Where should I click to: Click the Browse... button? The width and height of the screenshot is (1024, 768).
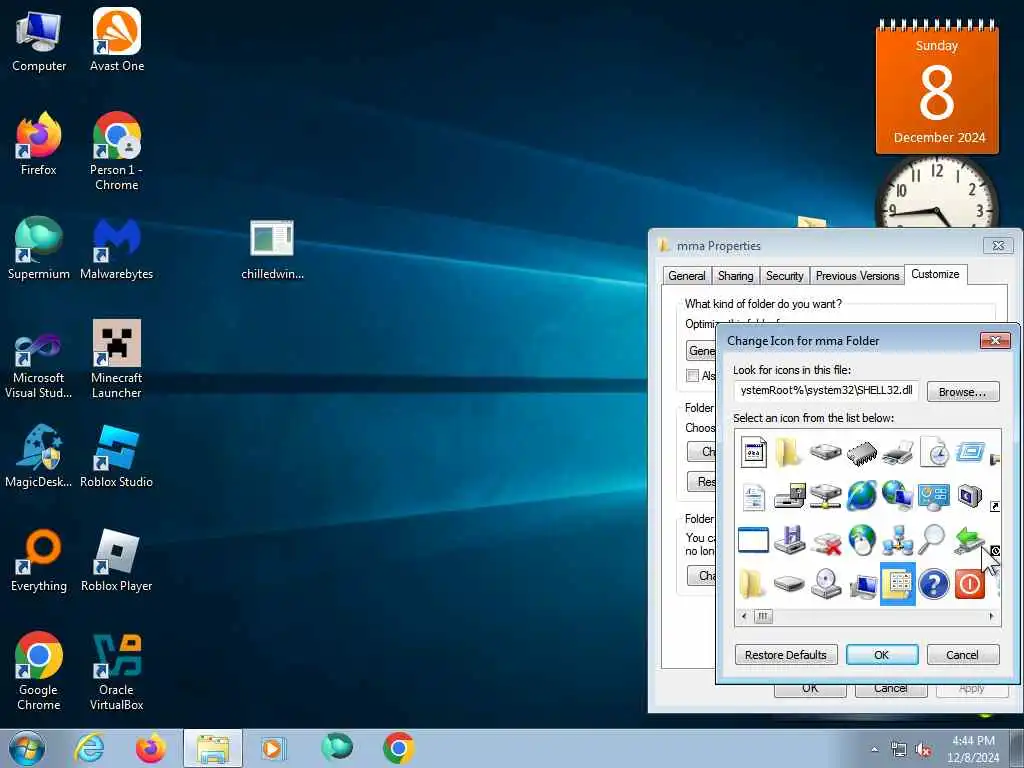point(963,392)
